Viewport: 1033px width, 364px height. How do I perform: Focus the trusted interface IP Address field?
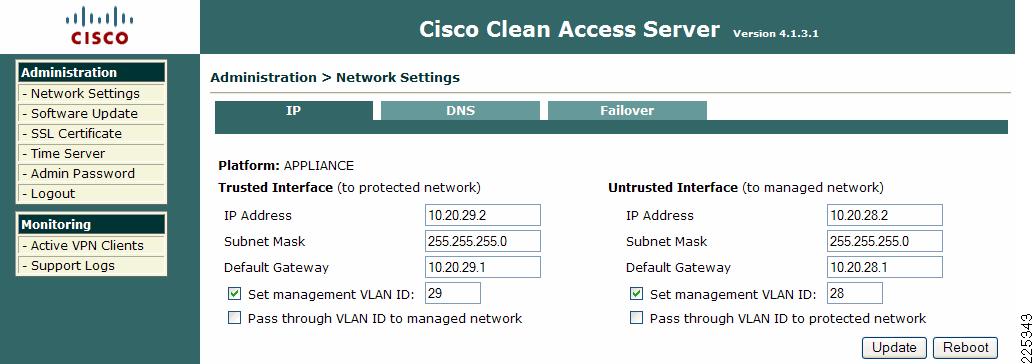coord(483,215)
